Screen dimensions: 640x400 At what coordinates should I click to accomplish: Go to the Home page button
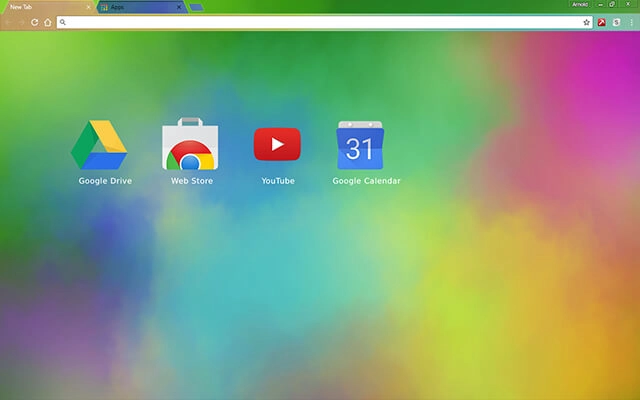point(48,22)
